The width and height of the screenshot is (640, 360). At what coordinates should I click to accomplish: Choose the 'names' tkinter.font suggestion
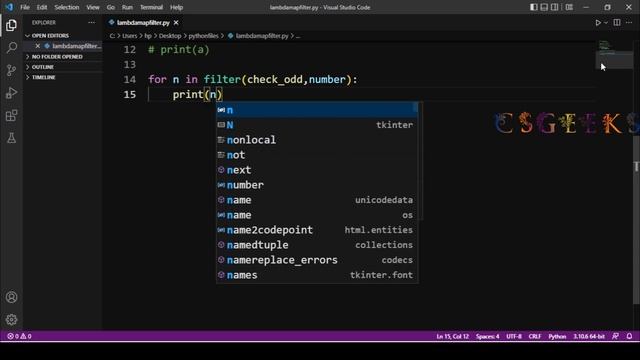(317, 275)
